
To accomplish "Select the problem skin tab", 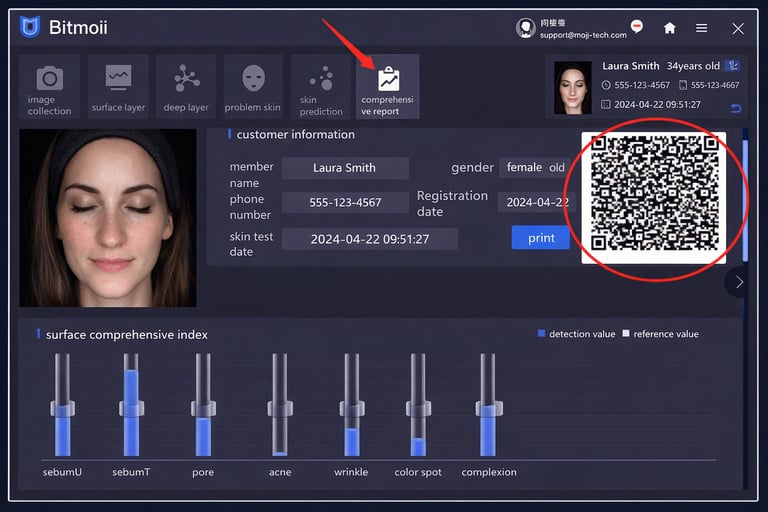I will (253, 87).
